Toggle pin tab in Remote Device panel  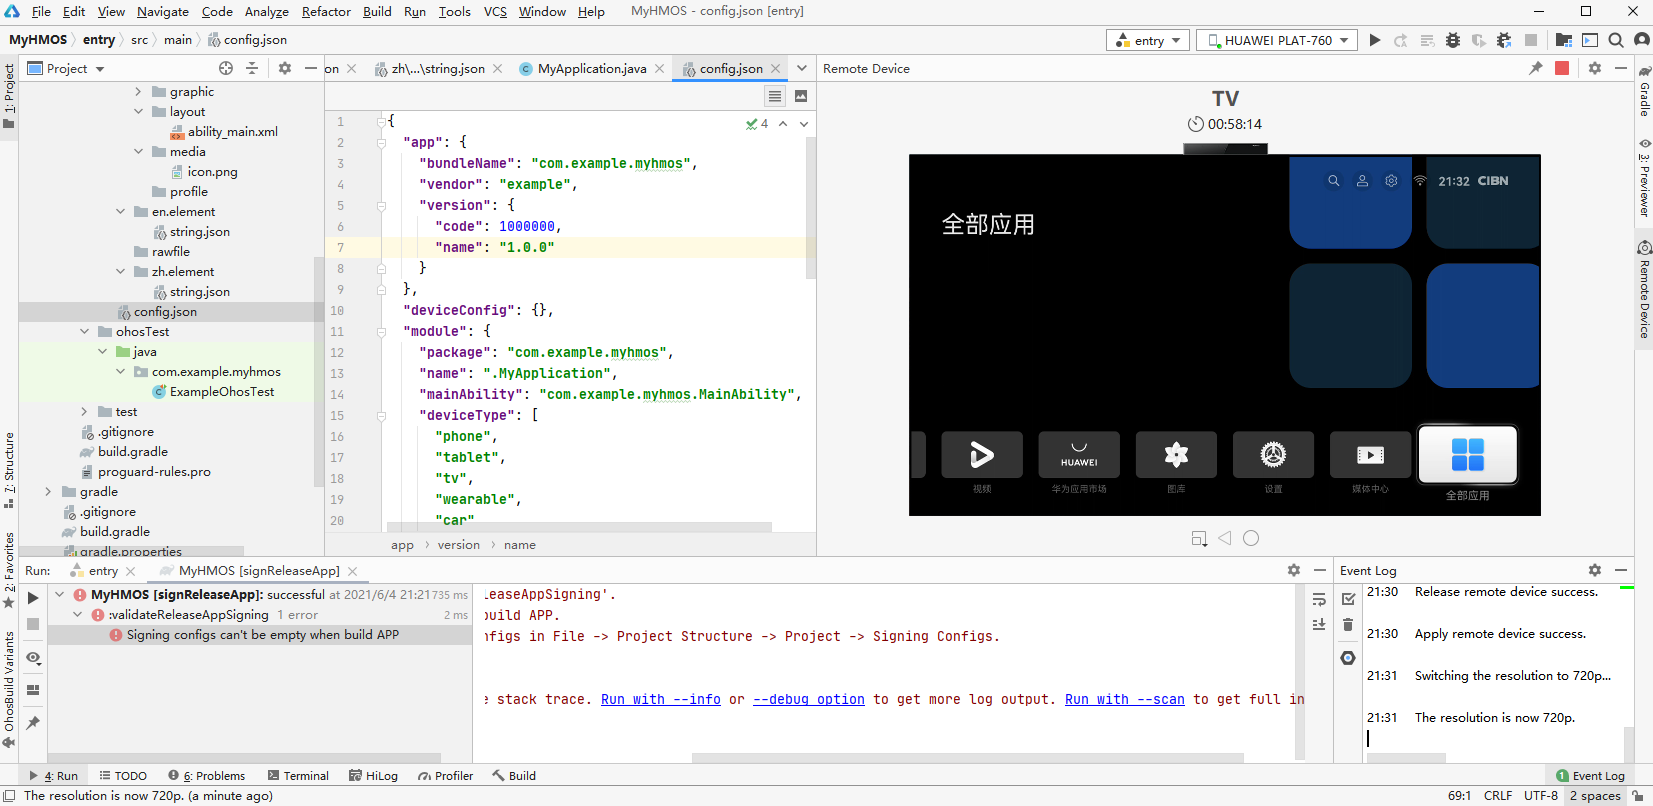click(x=1536, y=68)
